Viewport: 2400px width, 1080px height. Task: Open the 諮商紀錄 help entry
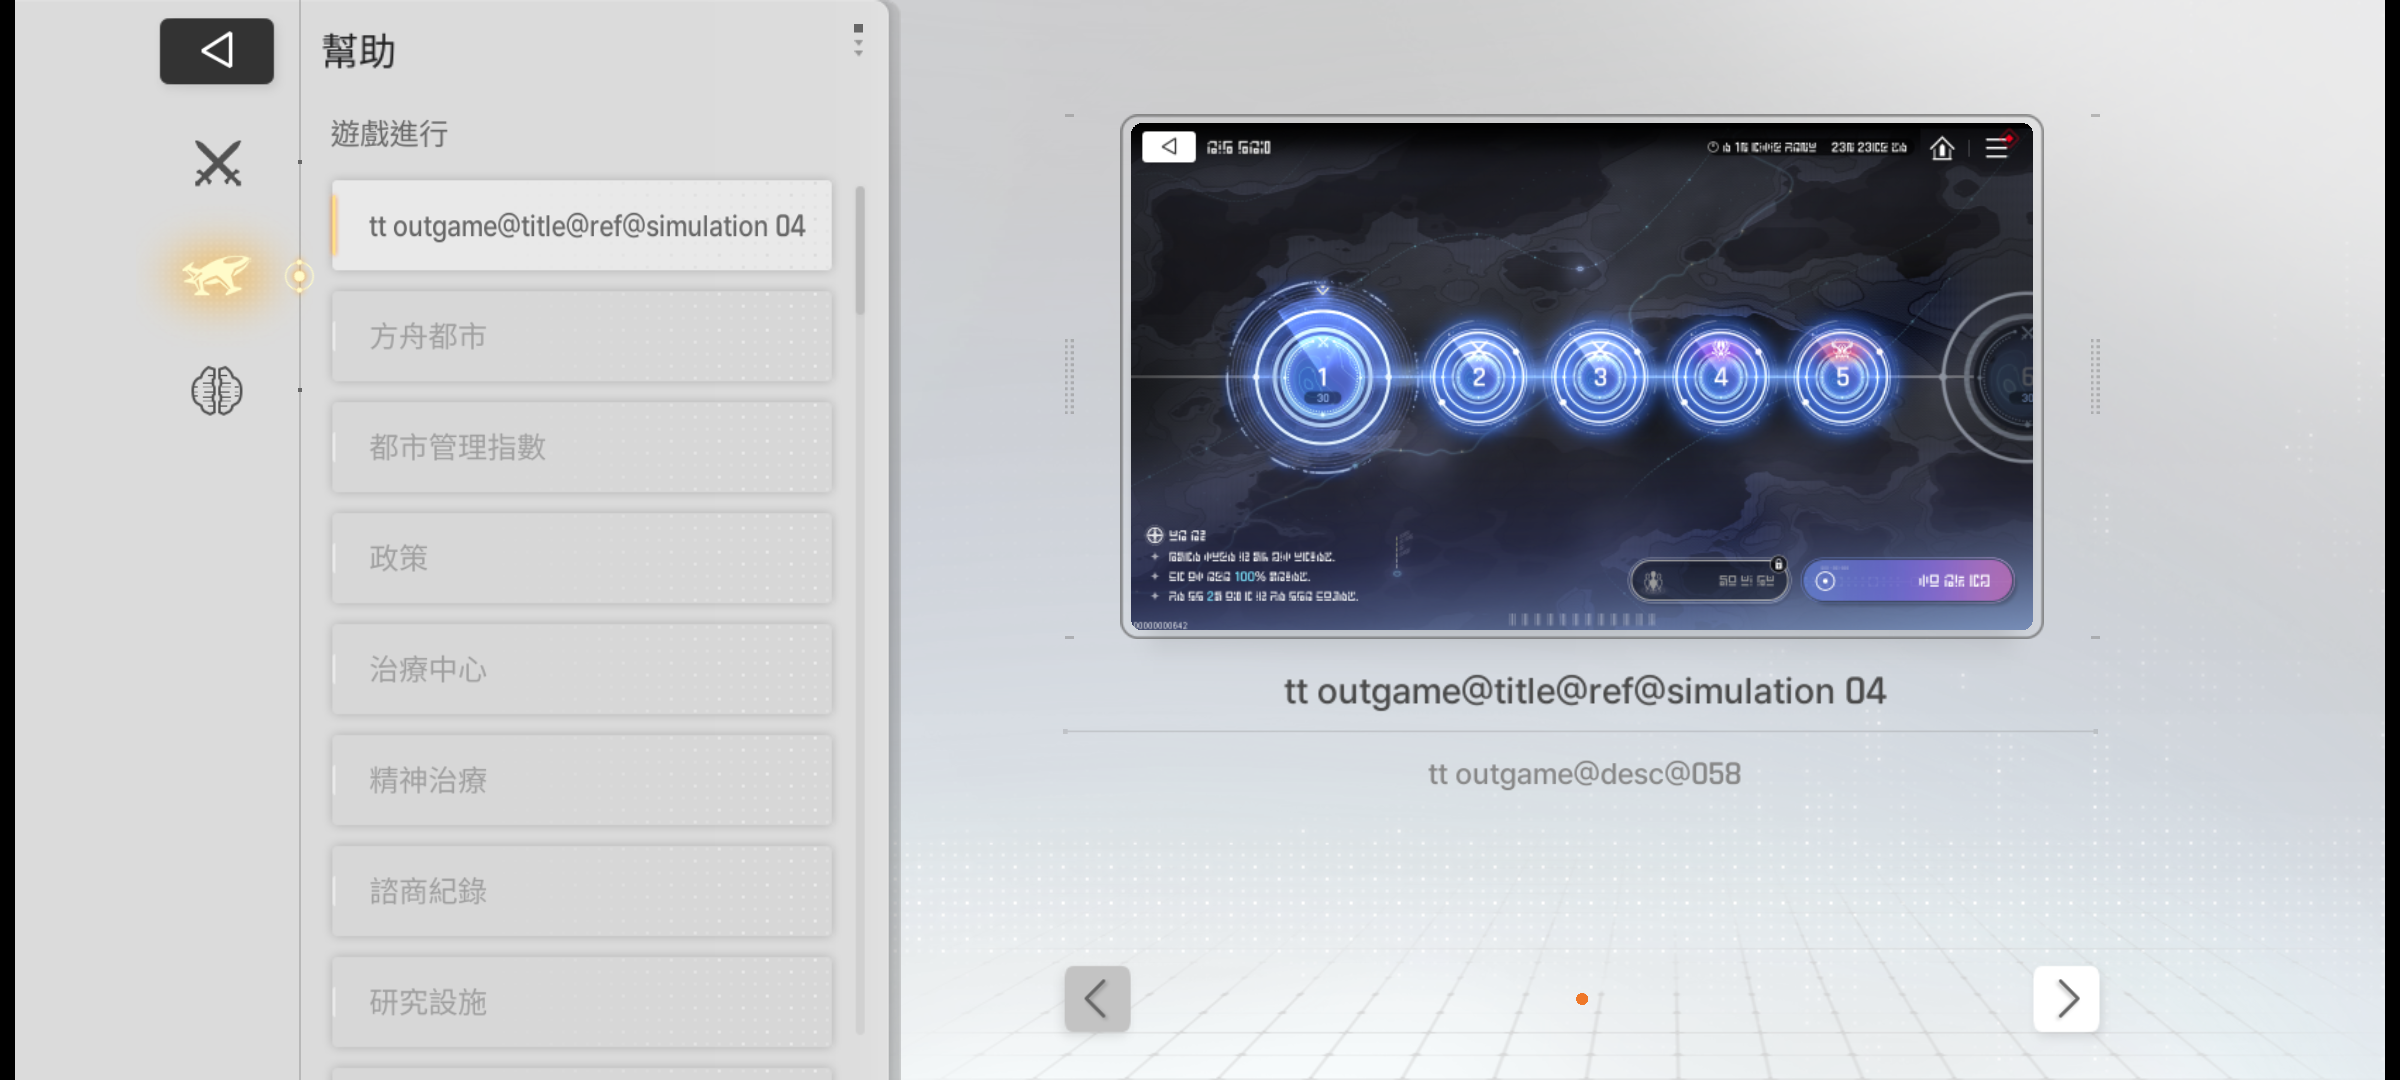(582, 891)
